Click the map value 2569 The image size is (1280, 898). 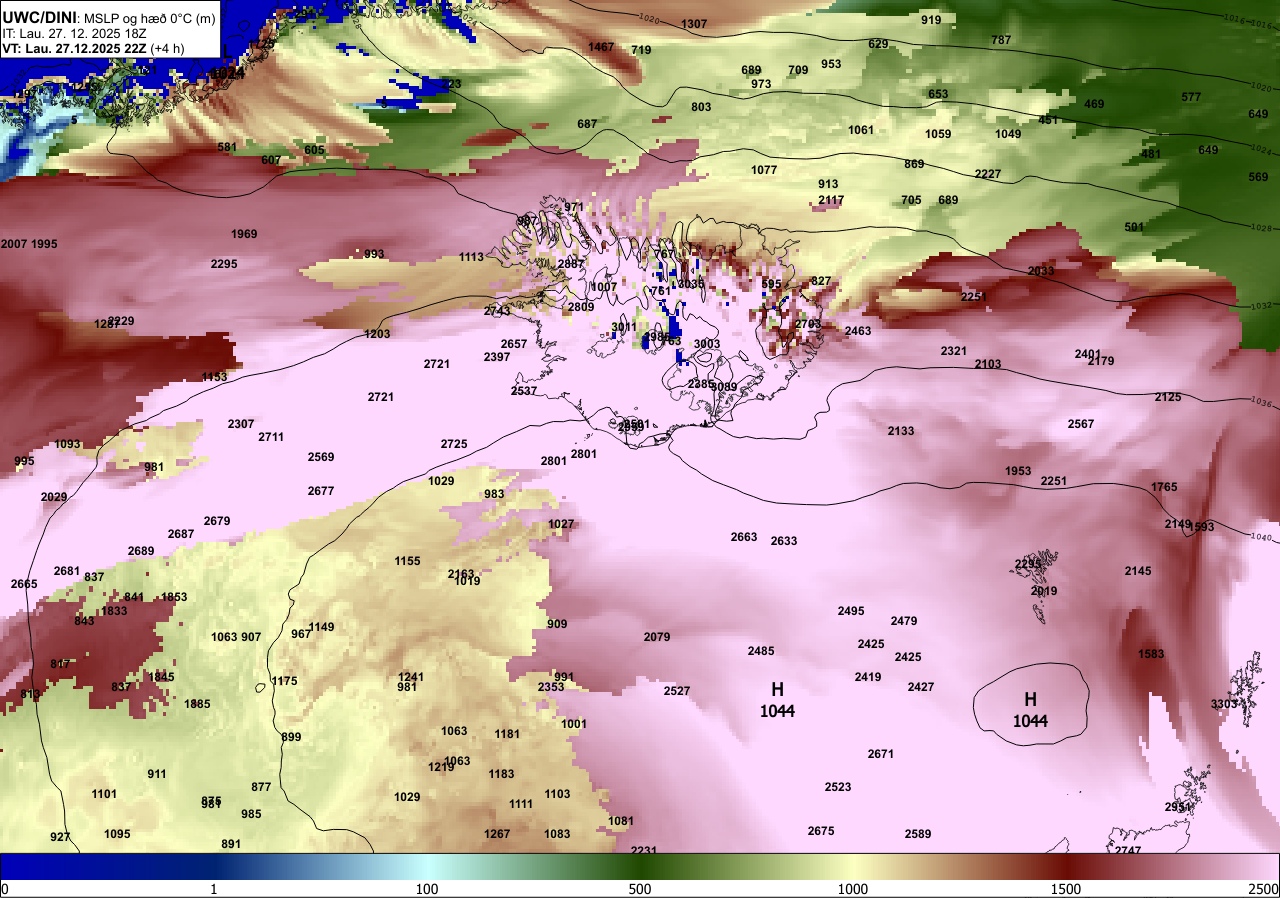(x=321, y=457)
